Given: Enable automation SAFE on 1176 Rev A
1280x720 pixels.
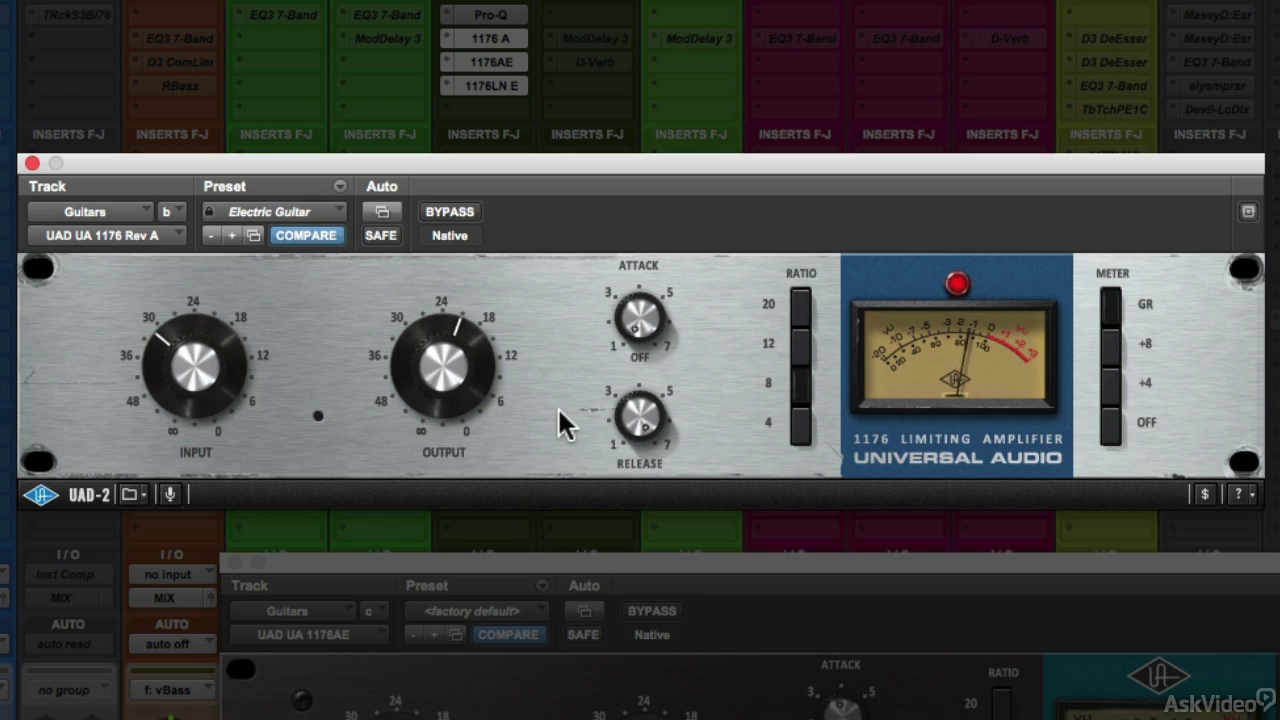Looking at the screenshot, I should pyautogui.click(x=381, y=236).
